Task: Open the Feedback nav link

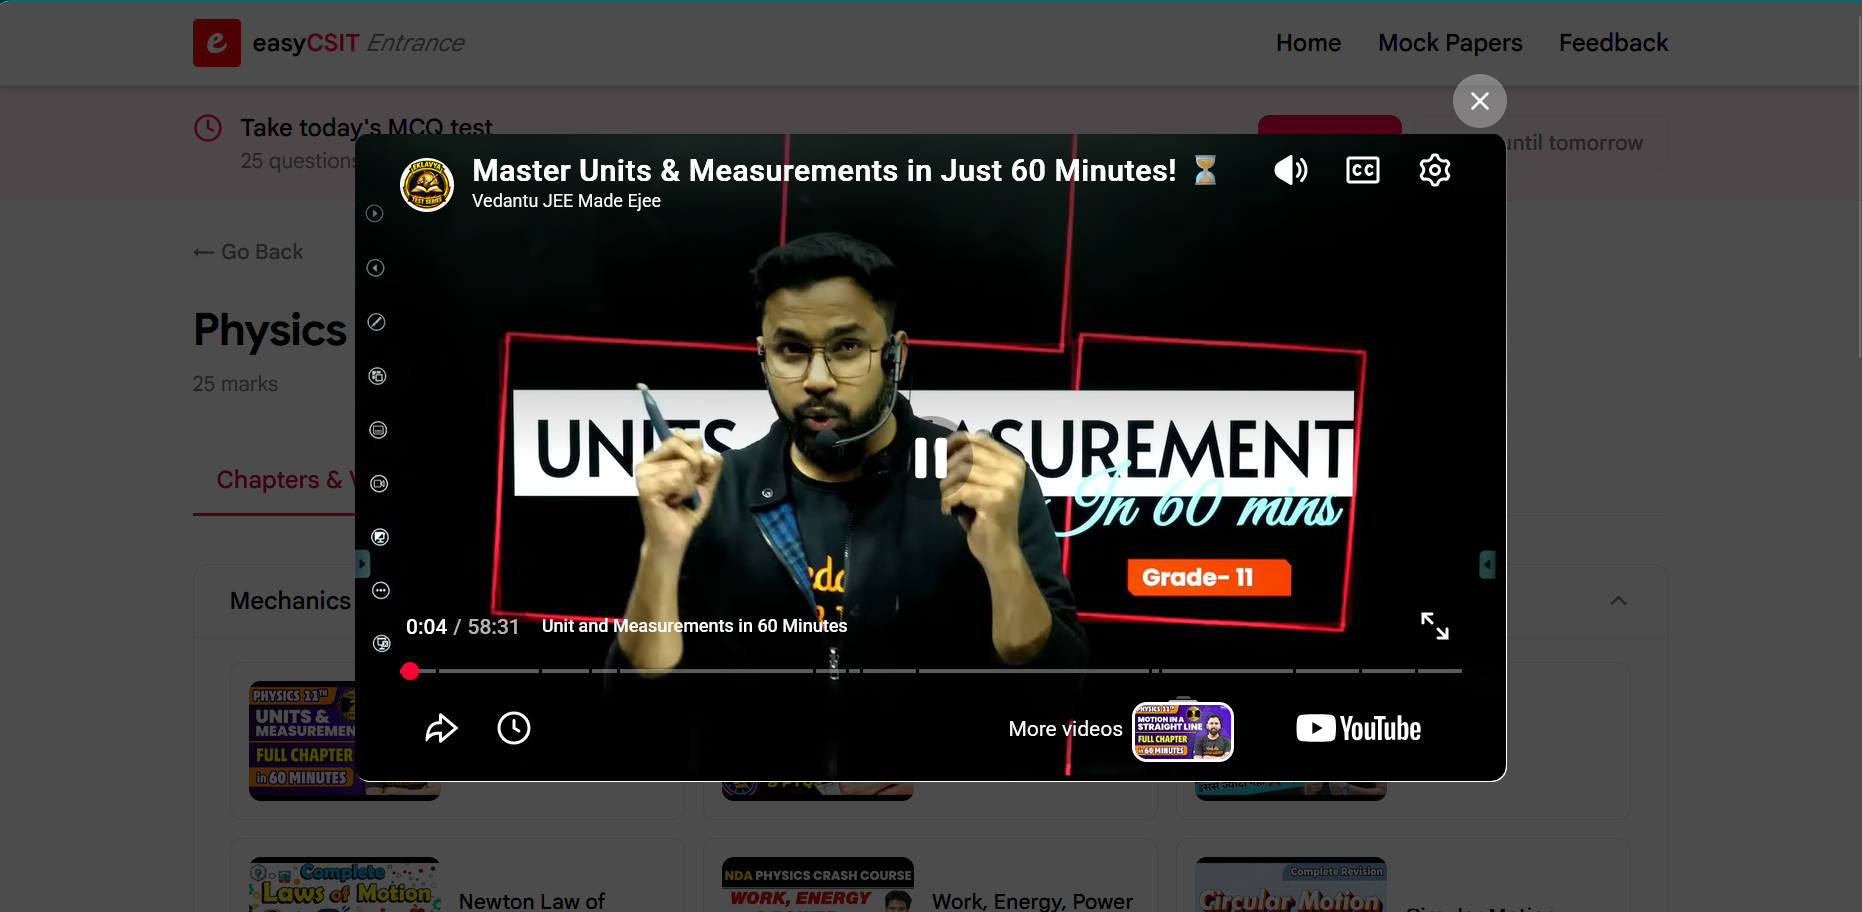Action: tap(1613, 43)
